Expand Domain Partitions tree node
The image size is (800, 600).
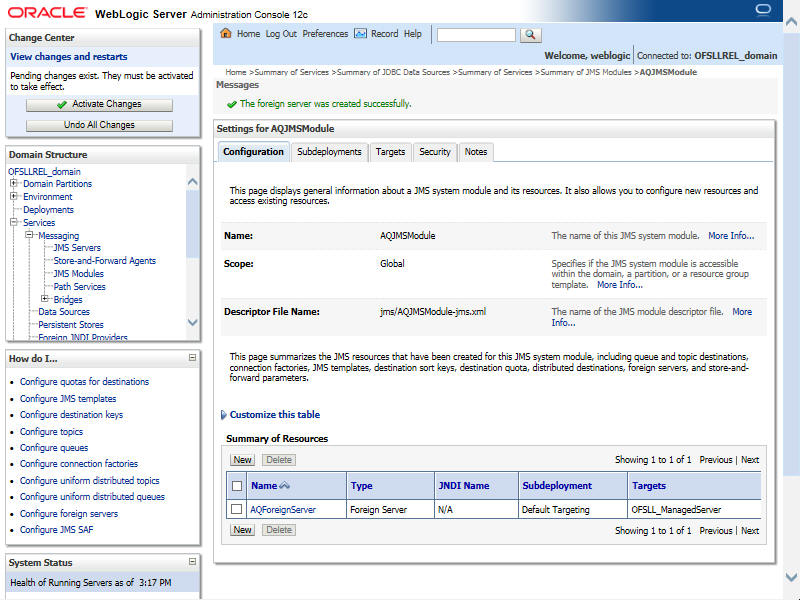pyautogui.click(x=14, y=183)
